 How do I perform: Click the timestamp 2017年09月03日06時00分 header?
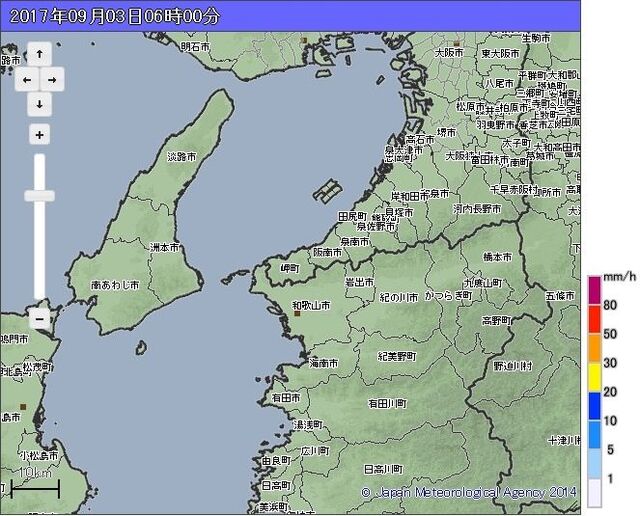tap(114, 16)
